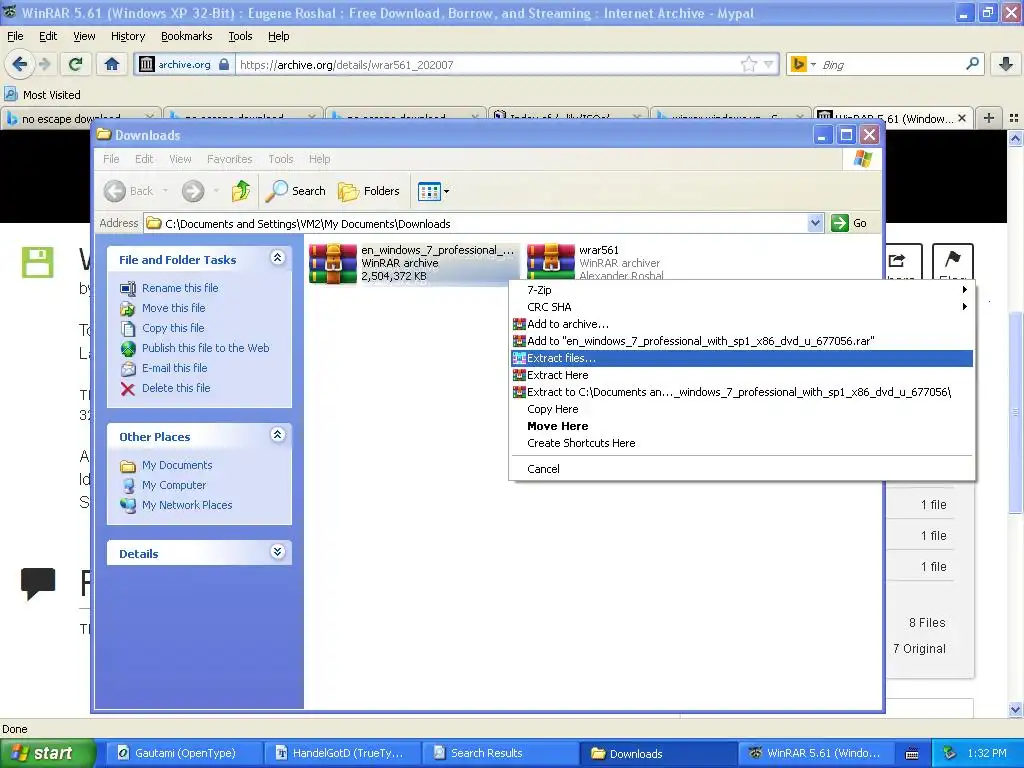
Task: Toggle the Folders pane in Explorer
Action: pyautogui.click(x=369, y=191)
